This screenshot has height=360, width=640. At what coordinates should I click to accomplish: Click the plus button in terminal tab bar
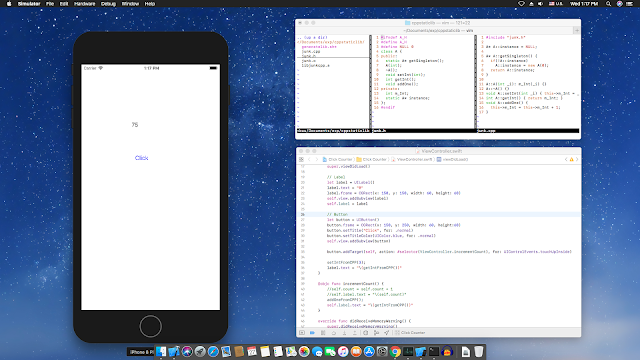(576, 31)
